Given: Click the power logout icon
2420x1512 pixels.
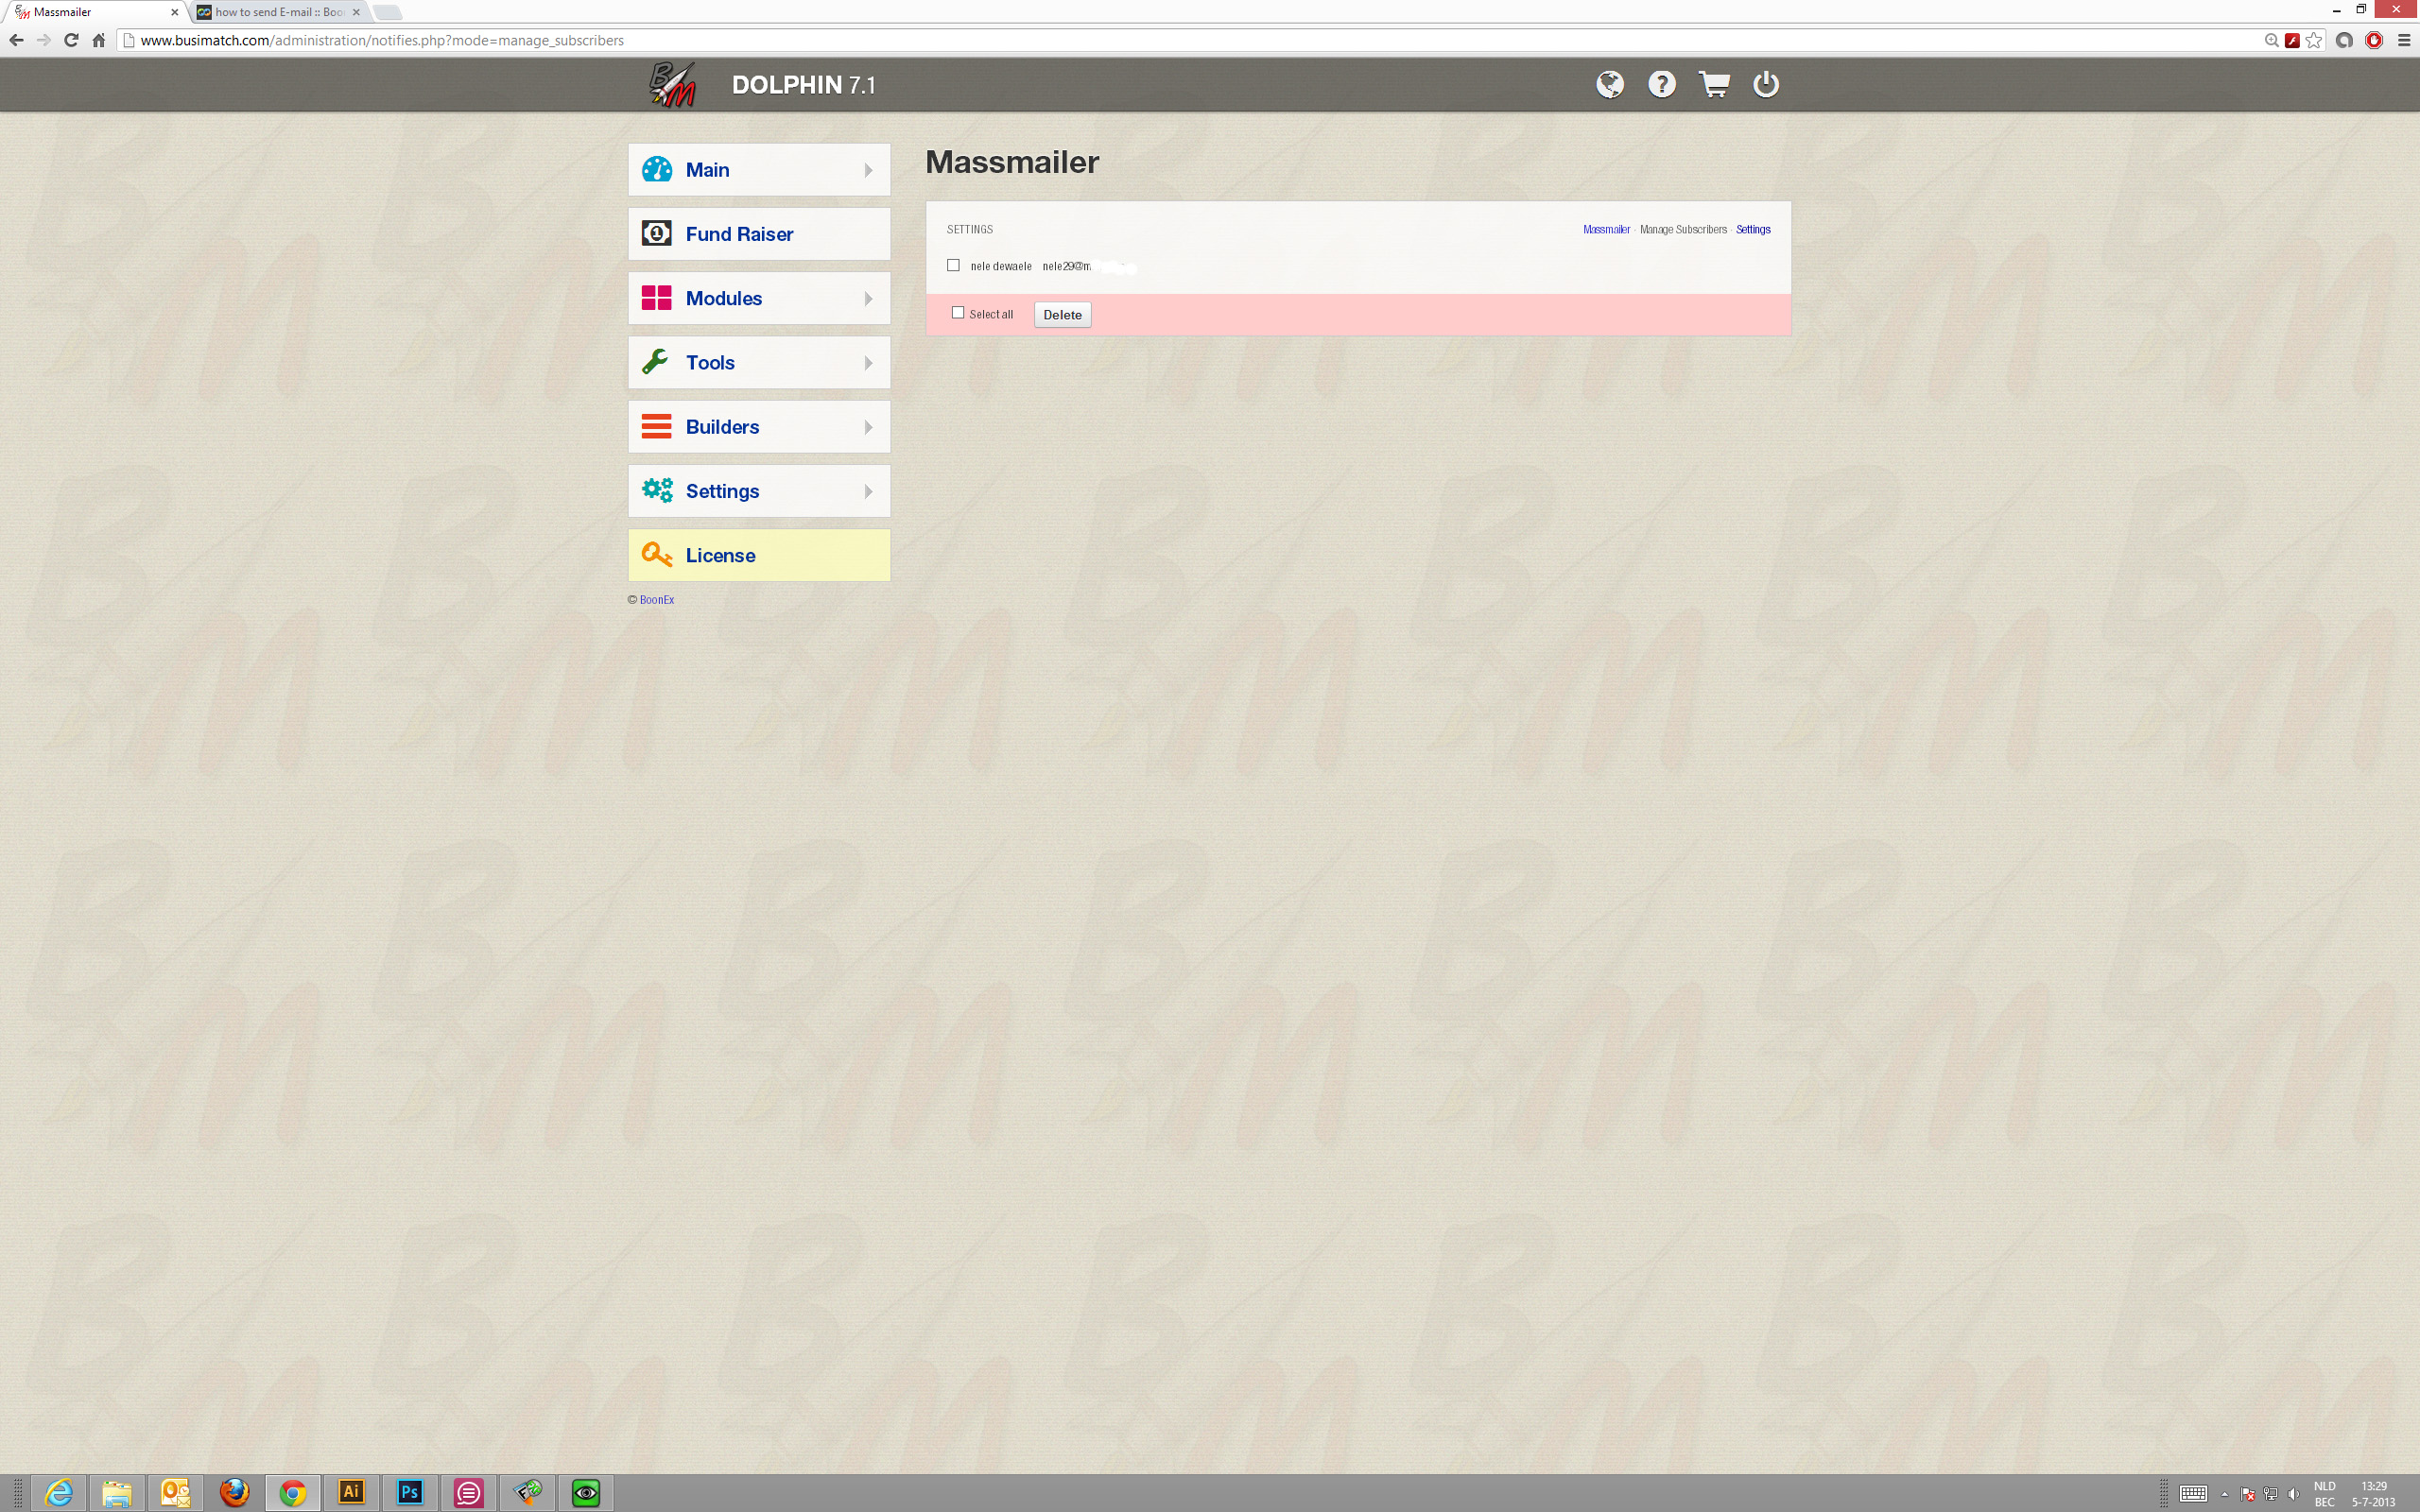Looking at the screenshot, I should click(x=1766, y=84).
